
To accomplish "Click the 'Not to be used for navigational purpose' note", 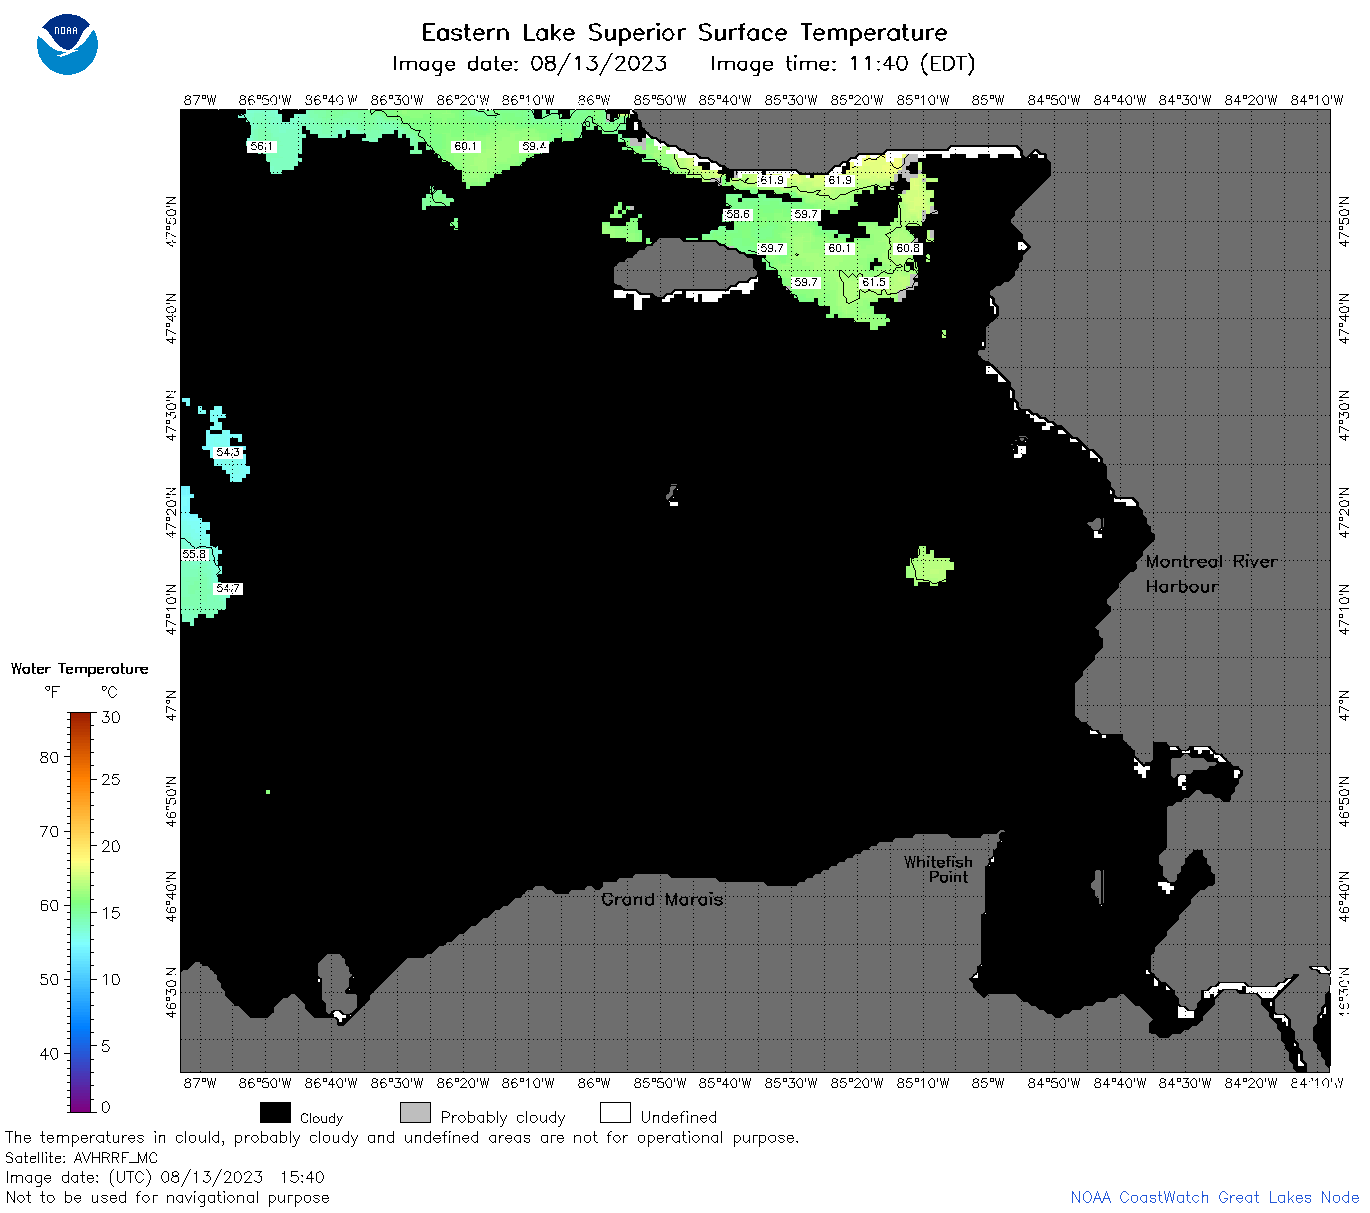I will (x=167, y=1197).
